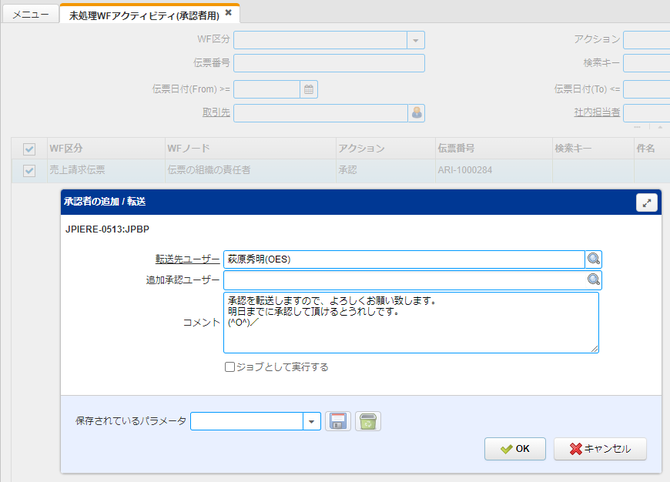Sort by the 伝票番号 column header

pyautogui.click(x=494, y=148)
